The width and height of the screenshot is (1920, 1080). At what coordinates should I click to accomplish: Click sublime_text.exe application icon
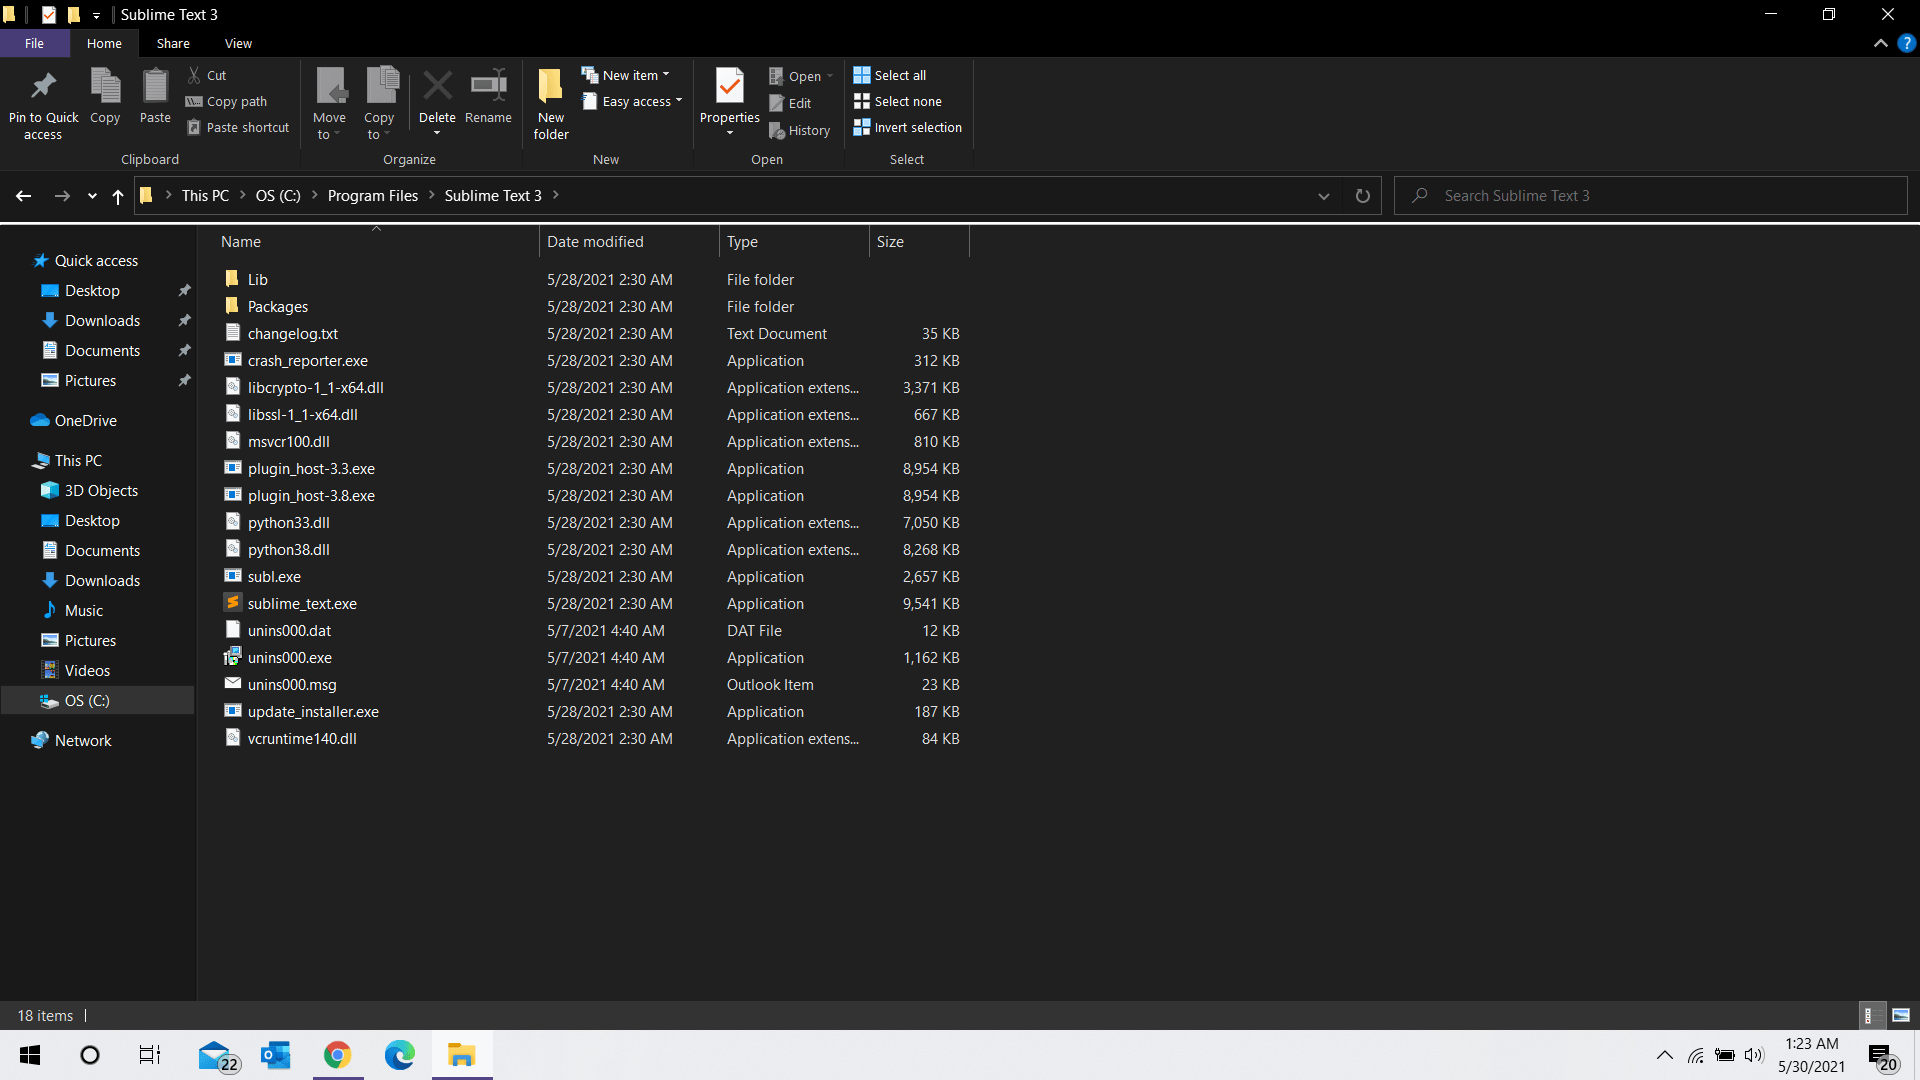(x=233, y=603)
